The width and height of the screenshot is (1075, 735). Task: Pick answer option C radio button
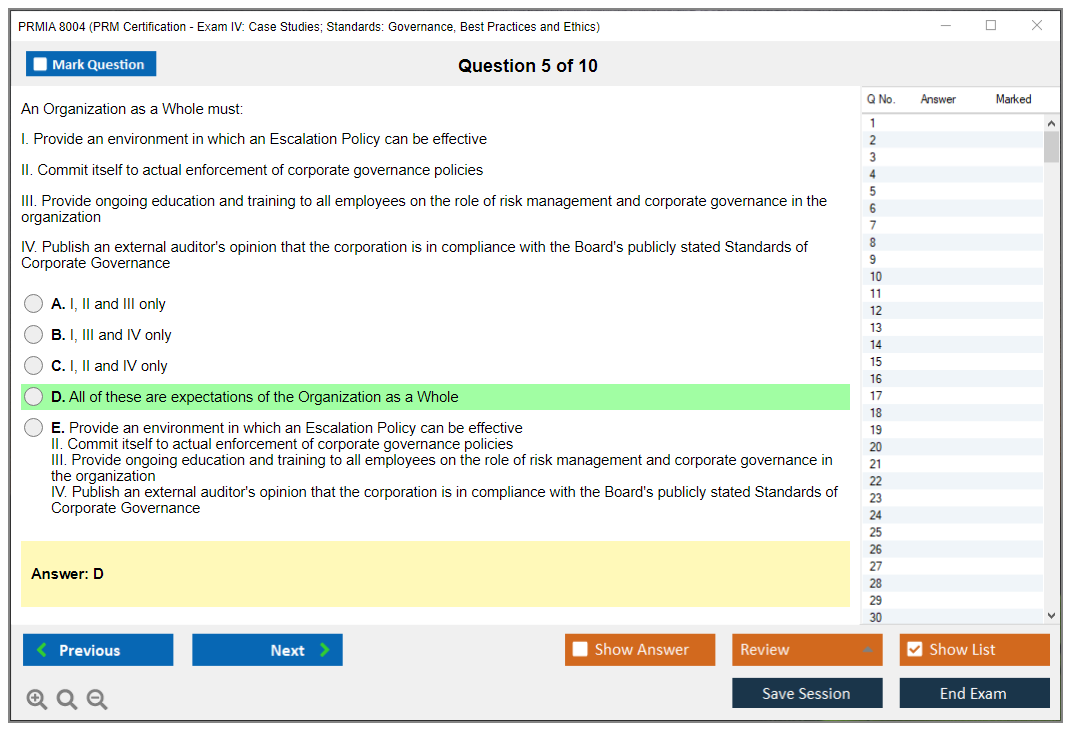point(34,366)
